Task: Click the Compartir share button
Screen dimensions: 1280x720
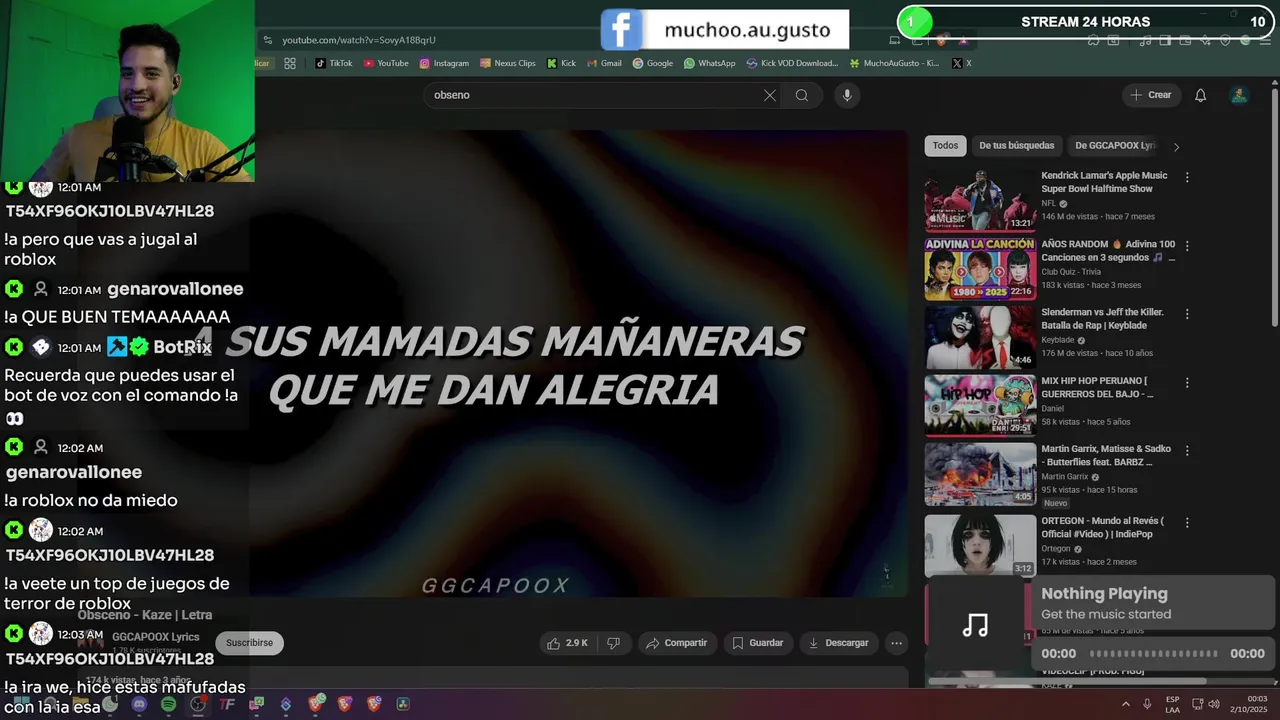Action: pos(676,643)
